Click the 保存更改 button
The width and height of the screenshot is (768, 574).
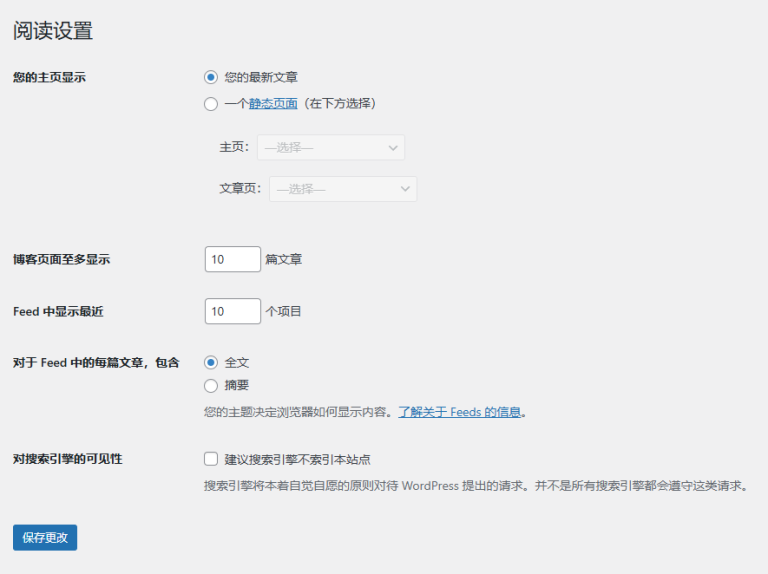pyautogui.click(x=45, y=537)
